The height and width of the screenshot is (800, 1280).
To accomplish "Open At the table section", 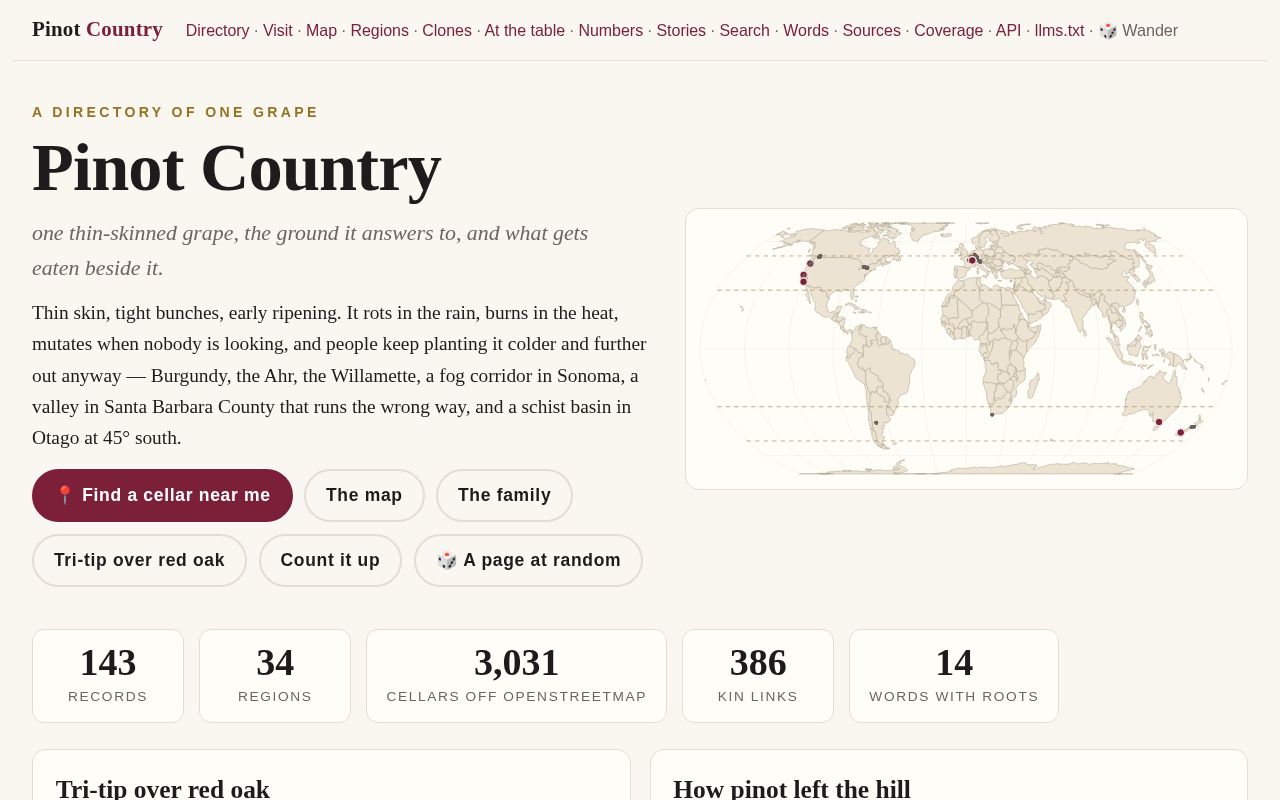I will coord(525,31).
